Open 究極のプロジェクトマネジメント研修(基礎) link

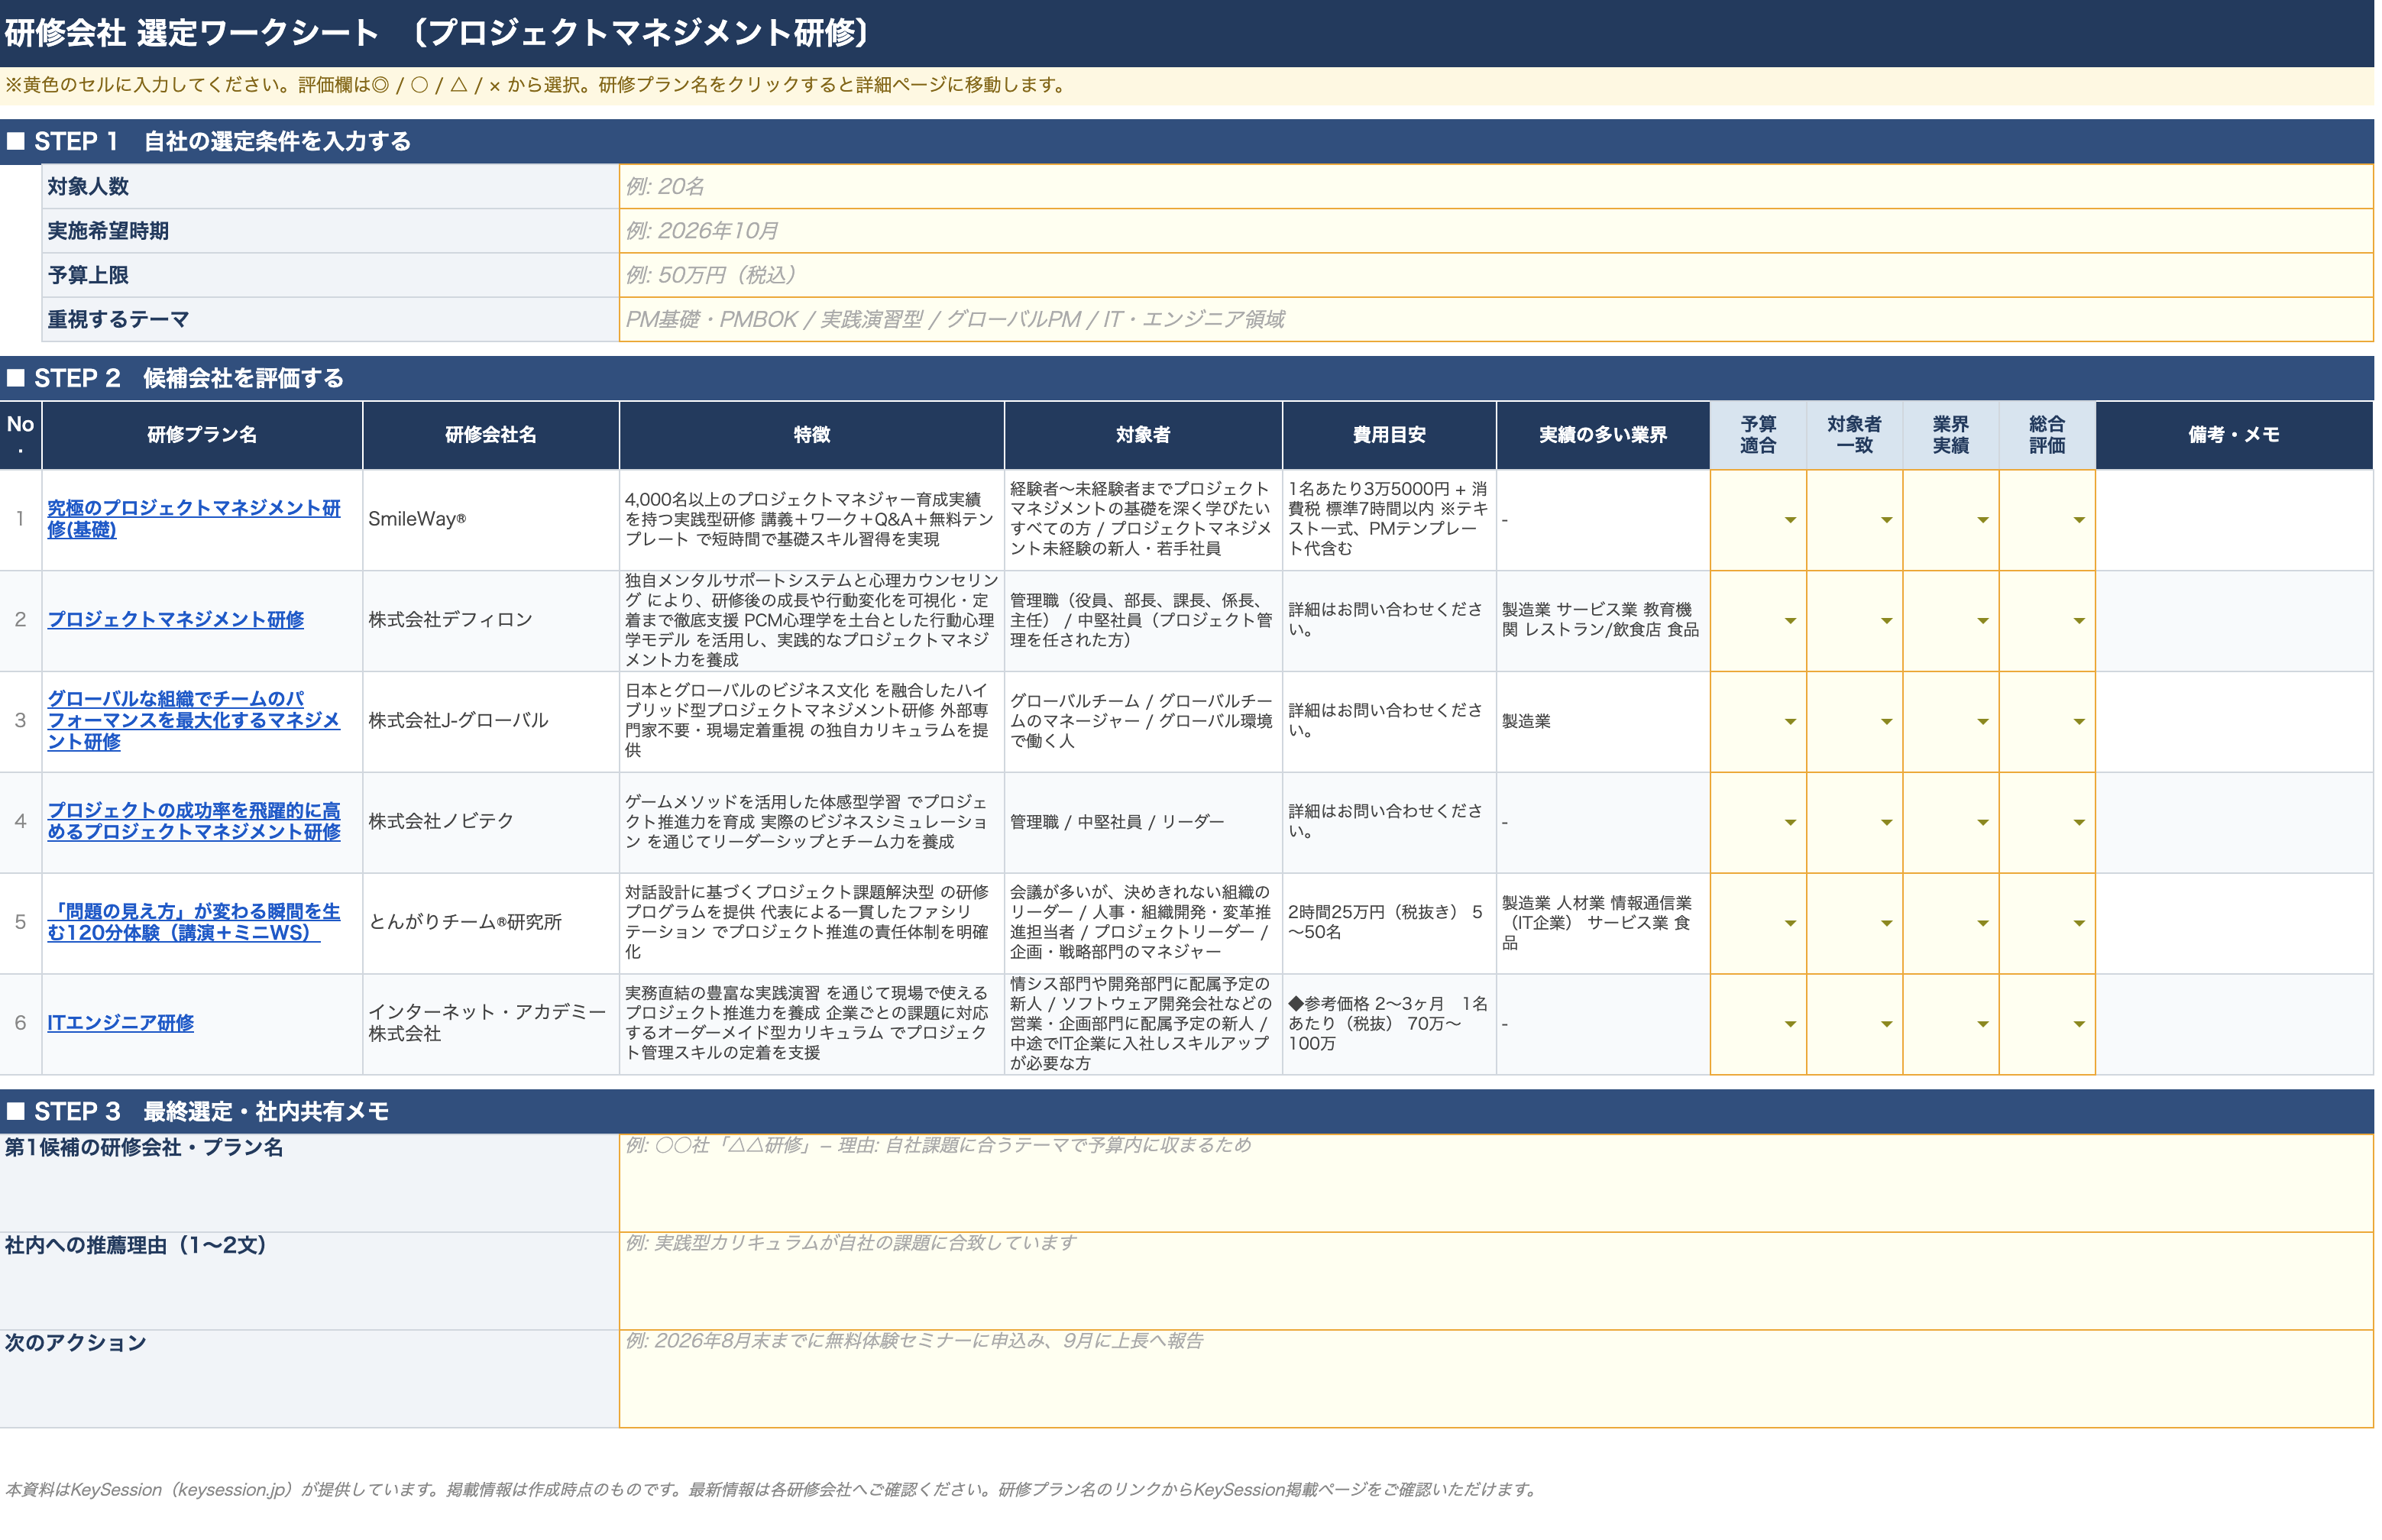pyautogui.click(x=194, y=519)
